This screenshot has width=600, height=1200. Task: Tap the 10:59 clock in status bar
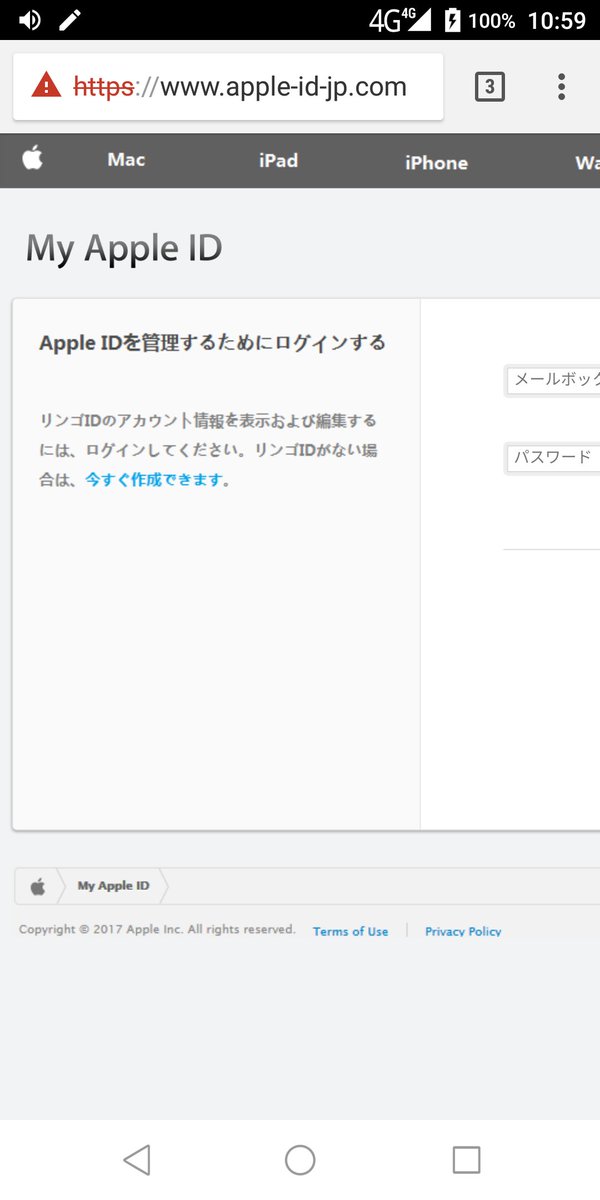[556, 20]
